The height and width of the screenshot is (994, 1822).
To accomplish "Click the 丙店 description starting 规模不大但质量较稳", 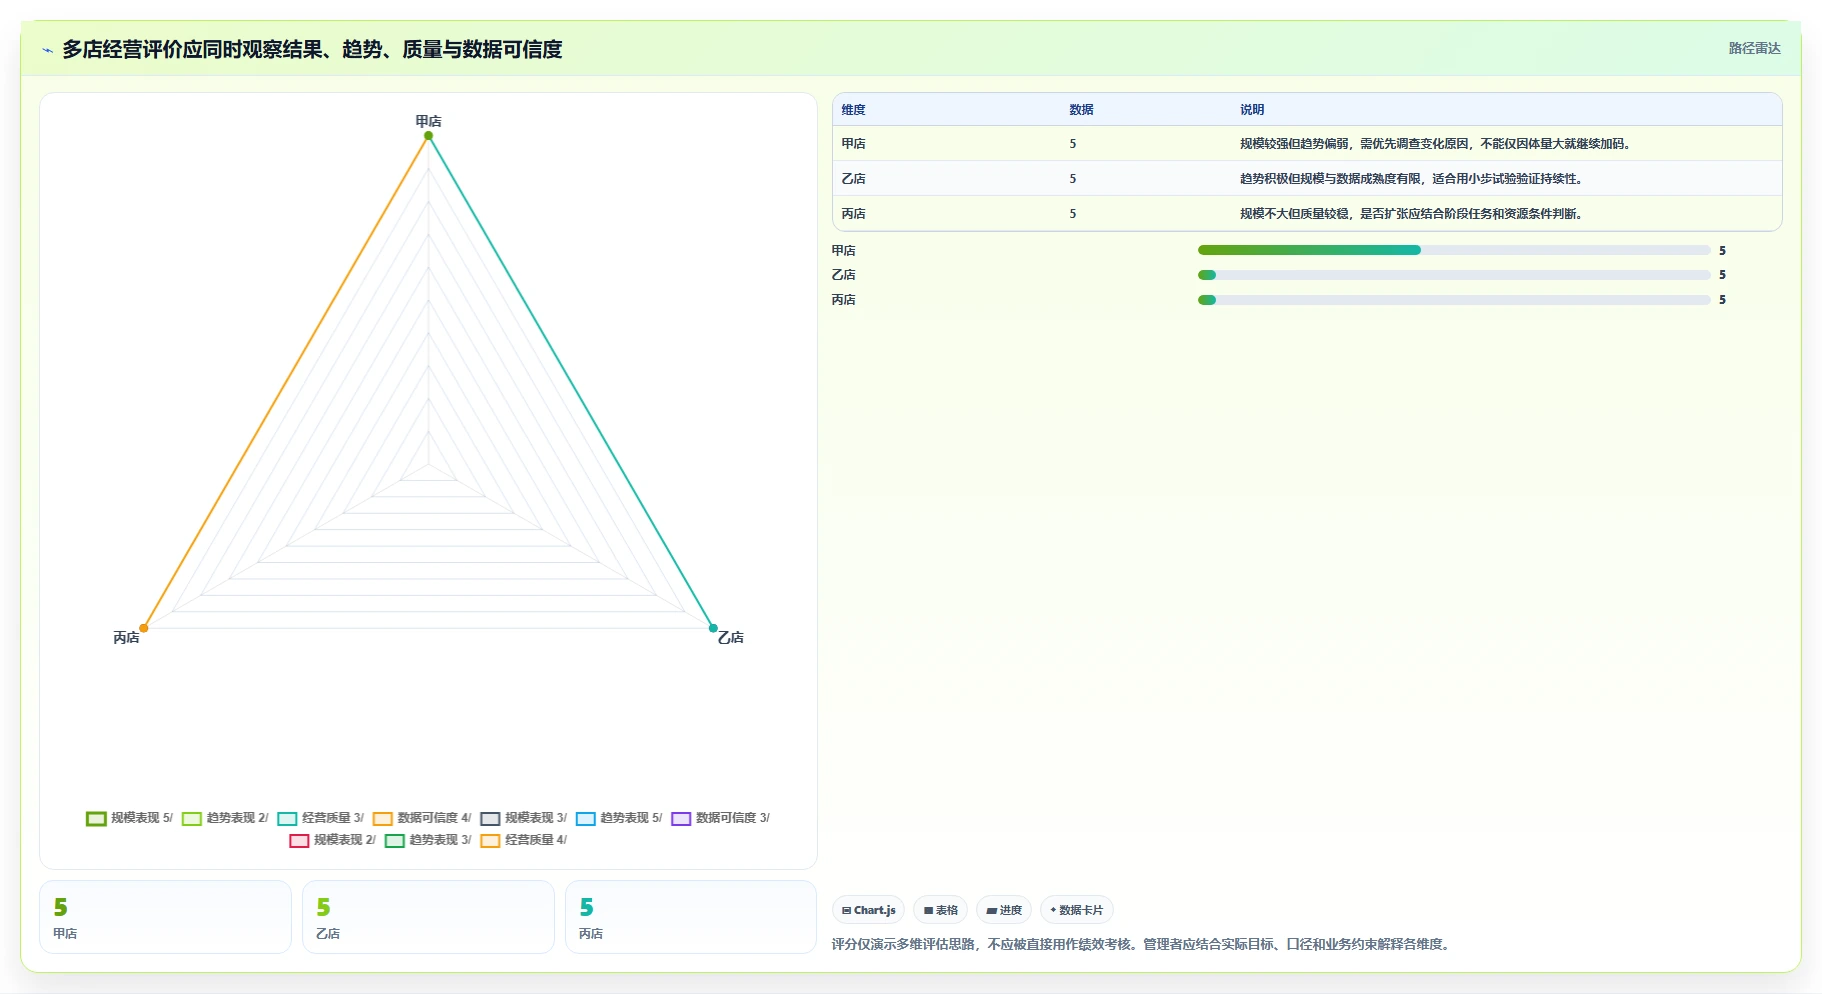I will pos(1411,214).
